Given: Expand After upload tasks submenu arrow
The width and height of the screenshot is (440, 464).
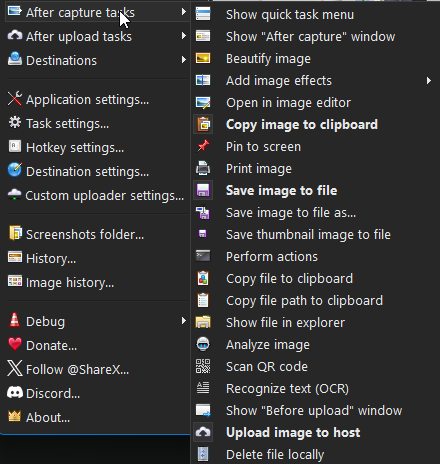Looking at the screenshot, I should [x=184, y=35].
